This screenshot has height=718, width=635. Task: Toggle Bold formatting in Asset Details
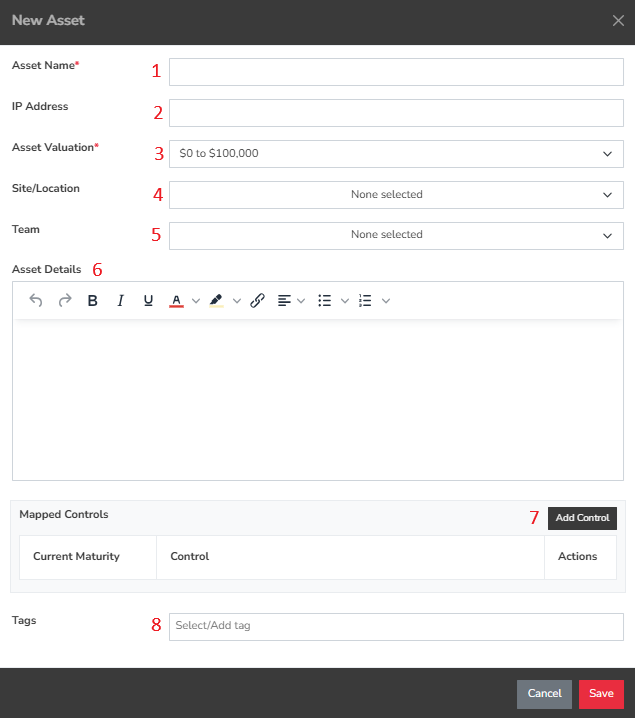(93, 300)
